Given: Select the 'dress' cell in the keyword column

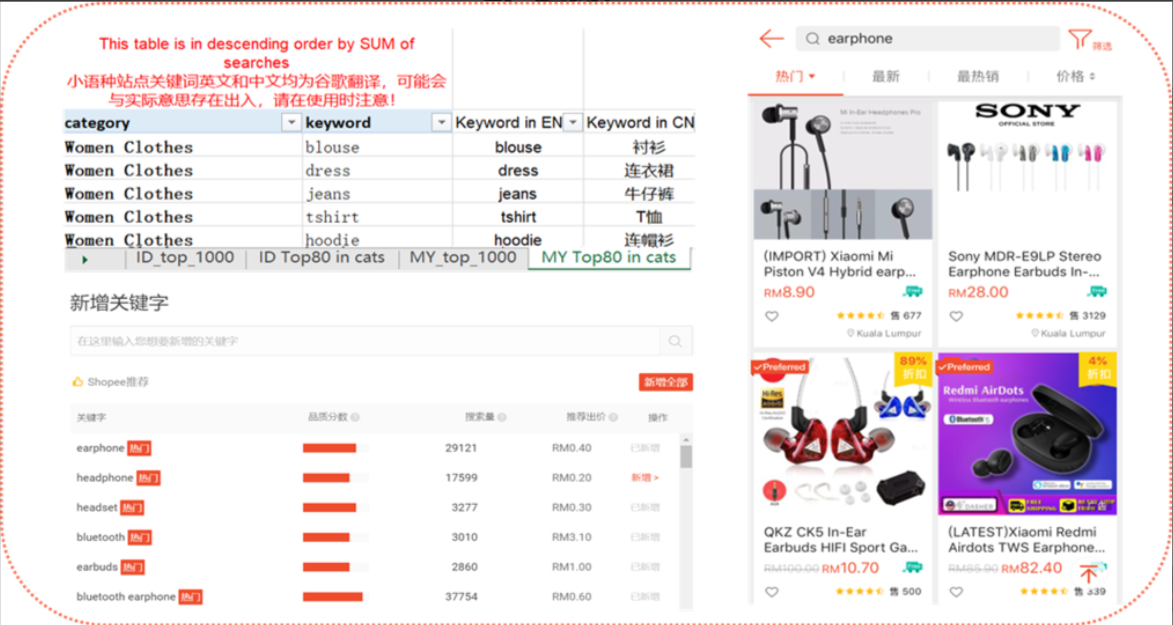Looking at the screenshot, I should point(377,171).
